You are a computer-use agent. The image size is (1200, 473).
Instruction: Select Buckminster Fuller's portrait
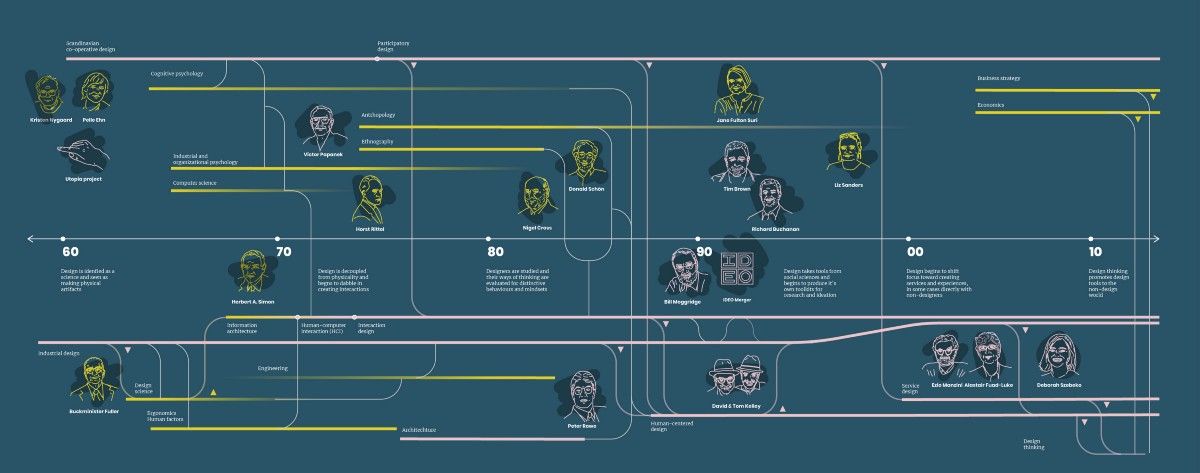(x=94, y=382)
